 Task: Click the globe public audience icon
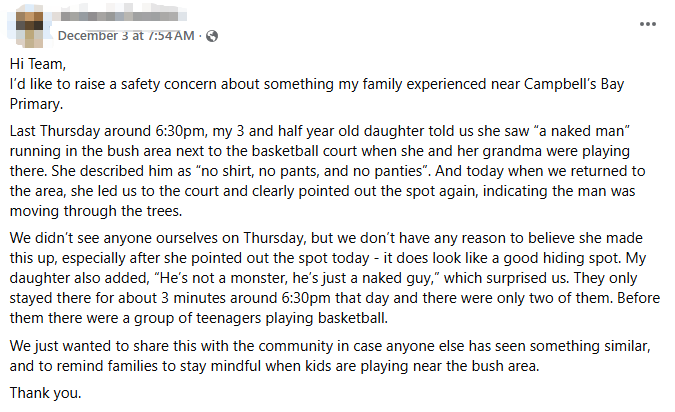pyautogui.click(x=212, y=37)
